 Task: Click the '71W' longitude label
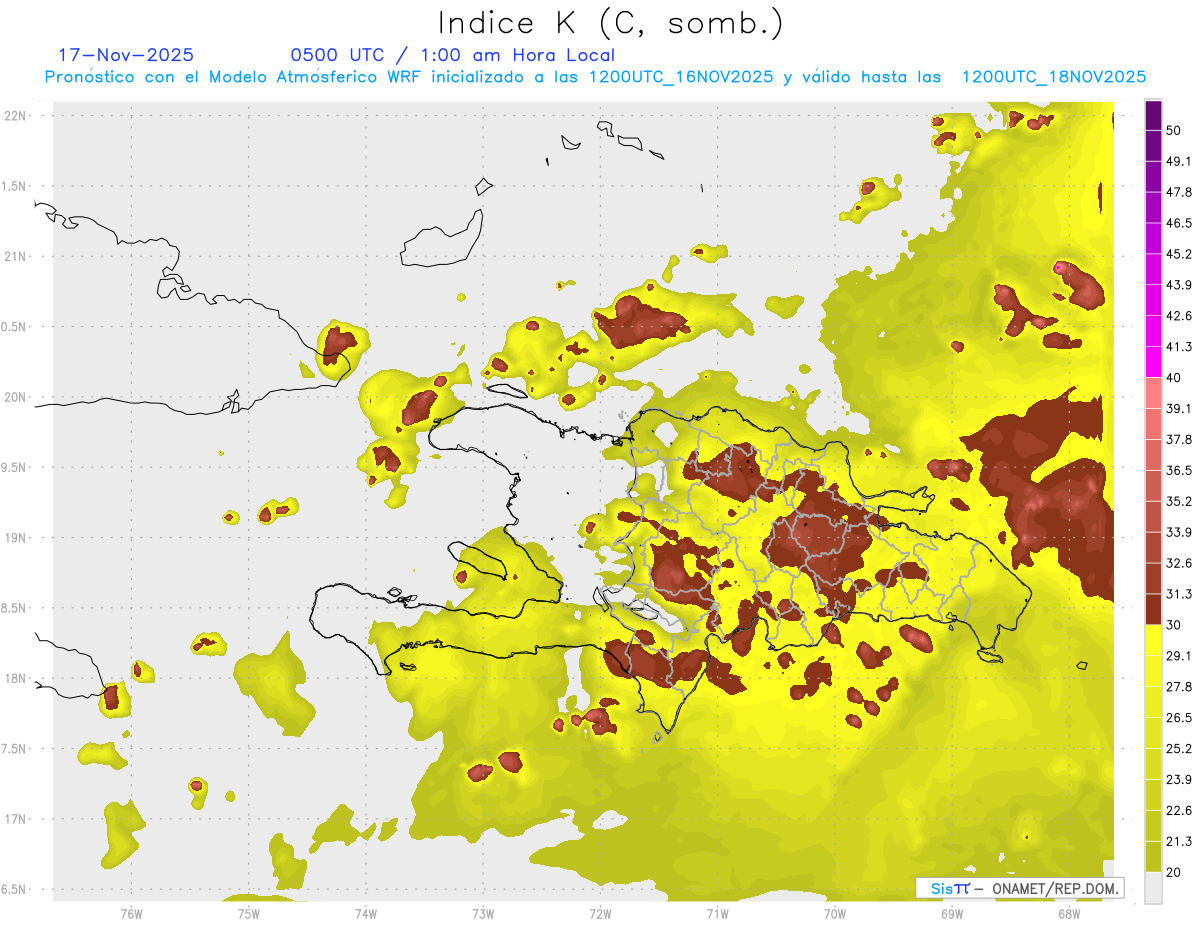[717, 914]
